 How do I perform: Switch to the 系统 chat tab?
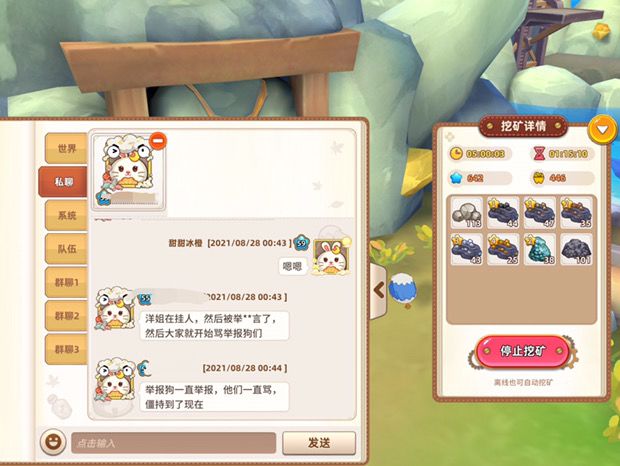pyautogui.click(x=66, y=215)
